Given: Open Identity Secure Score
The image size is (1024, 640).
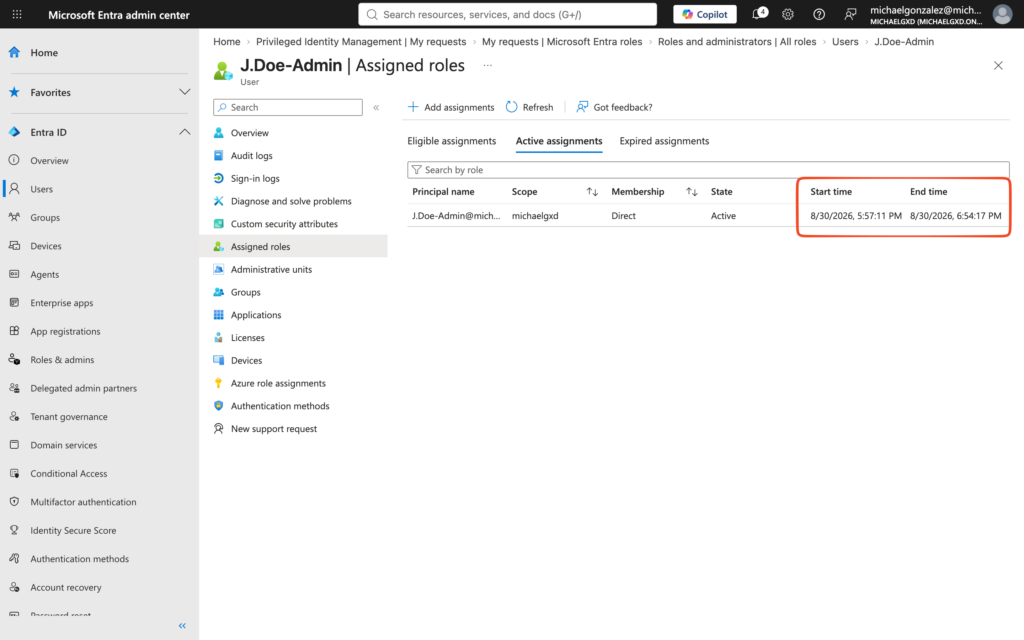Looking at the screenshot, I should coord(73,530).
